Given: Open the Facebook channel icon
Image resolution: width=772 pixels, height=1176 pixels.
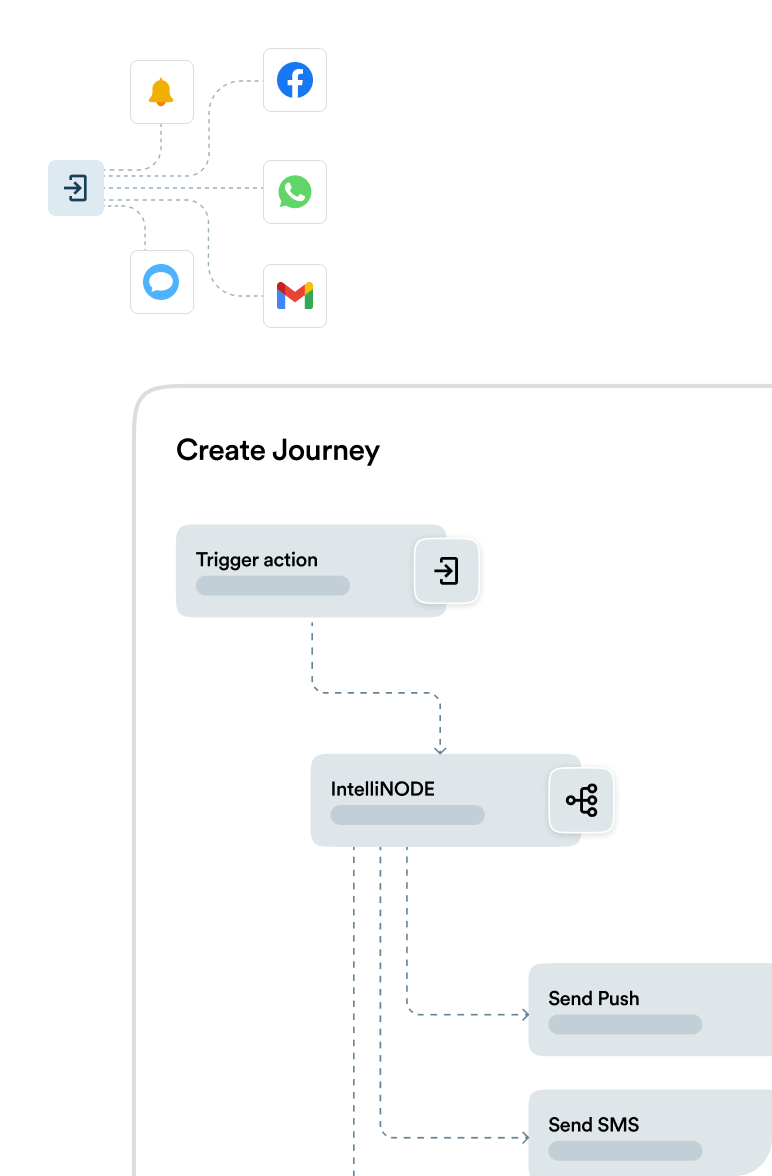Looking at the screenshot, I should point(295,80).
